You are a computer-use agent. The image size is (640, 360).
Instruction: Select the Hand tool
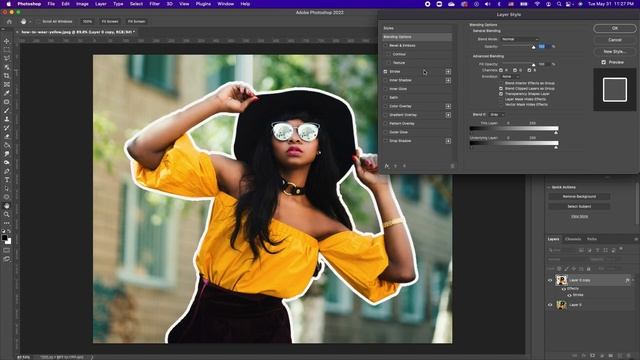(x=7, y=206)
